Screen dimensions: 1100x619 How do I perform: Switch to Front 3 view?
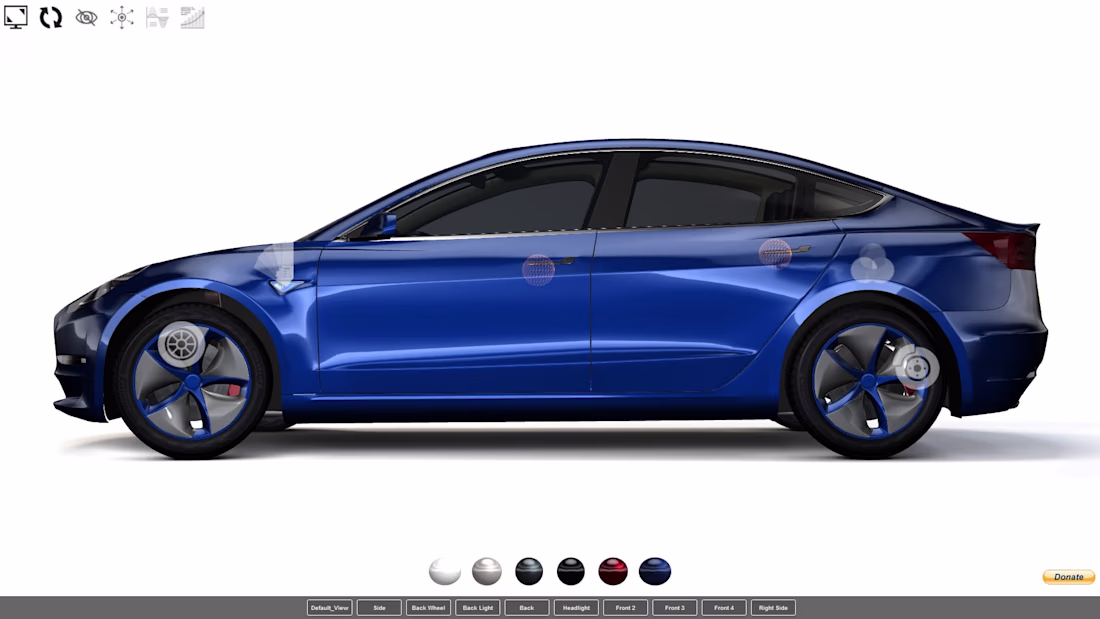click(x=675, y=608)
